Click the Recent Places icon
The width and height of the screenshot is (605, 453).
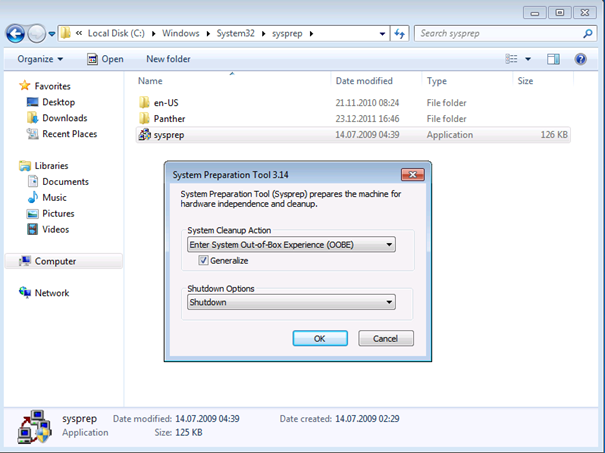[32, 134]
